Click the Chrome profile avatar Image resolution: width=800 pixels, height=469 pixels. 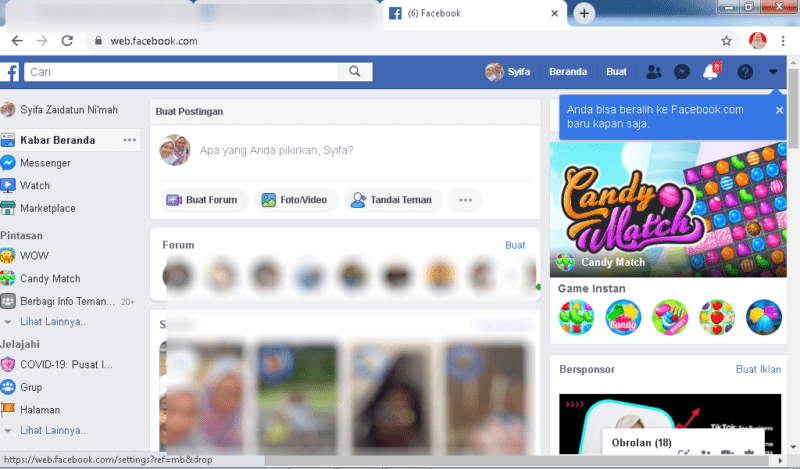757,41
